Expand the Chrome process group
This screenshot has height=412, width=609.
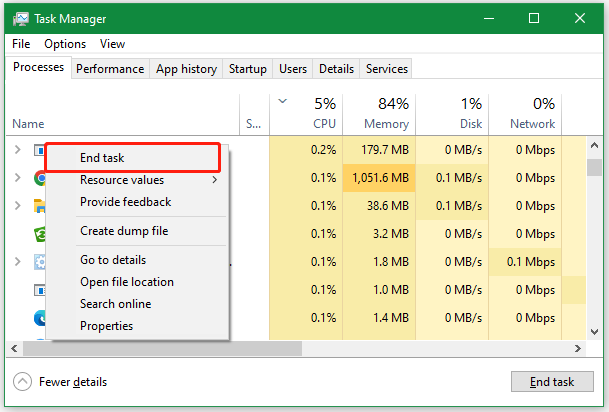(17, 177)
